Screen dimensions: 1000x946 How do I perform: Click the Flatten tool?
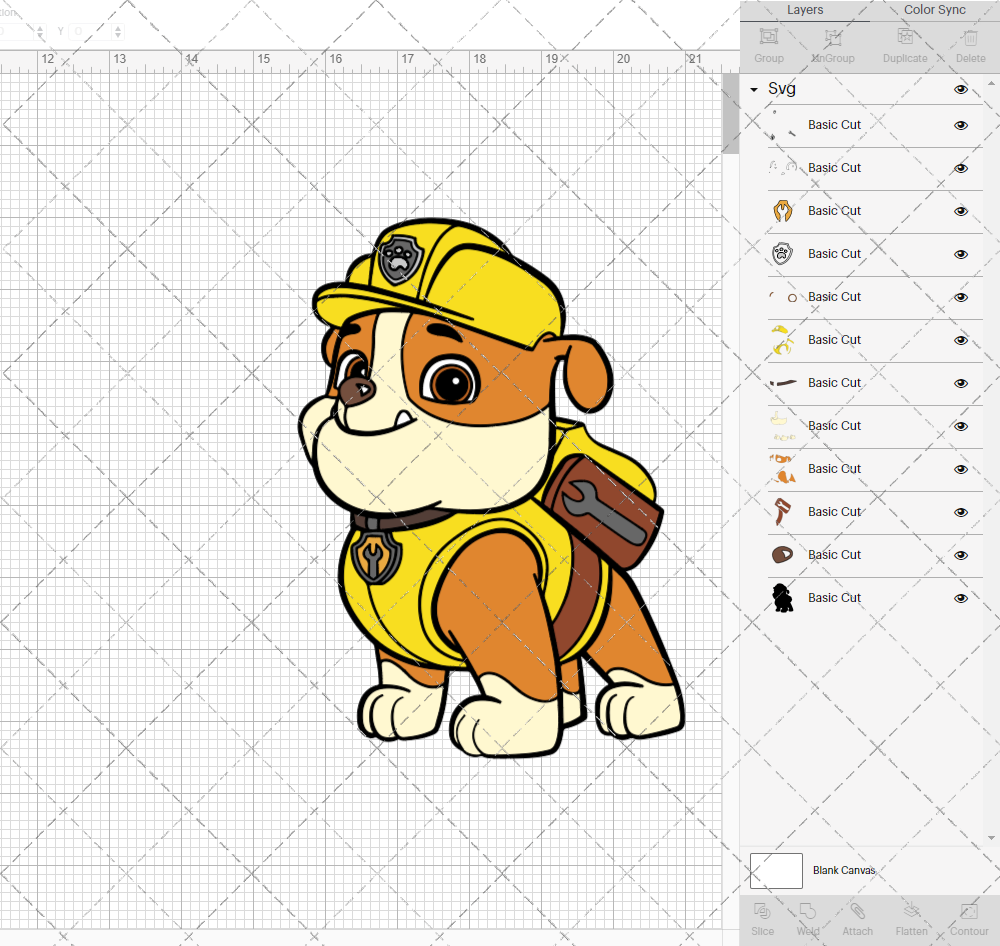911,911
